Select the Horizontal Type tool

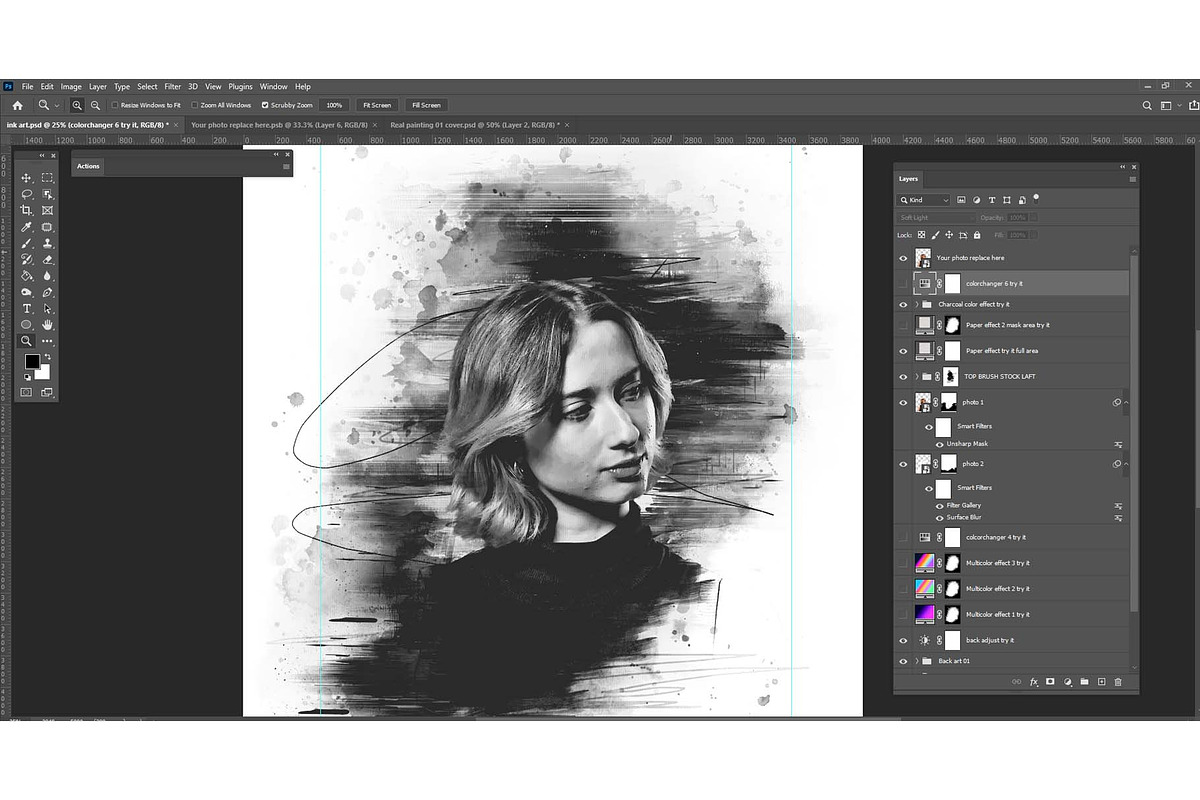(x=27, y=308)
